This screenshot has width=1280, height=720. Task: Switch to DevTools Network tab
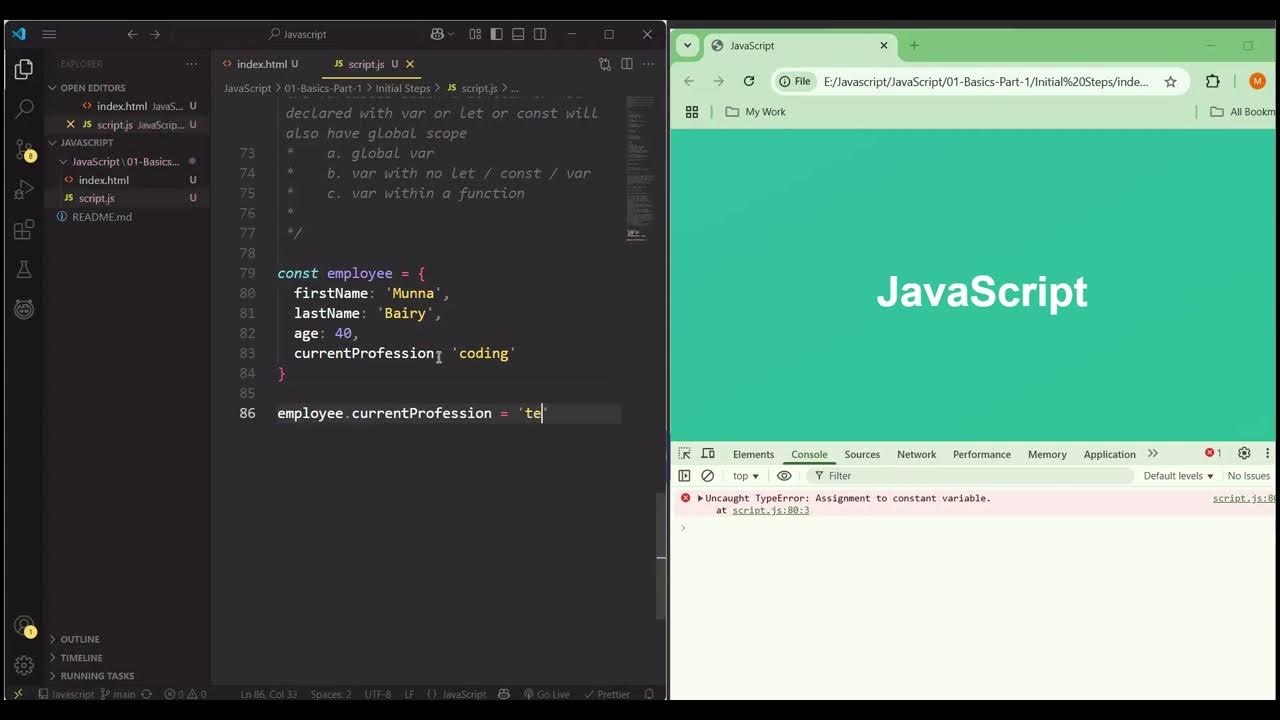point(916,454)
